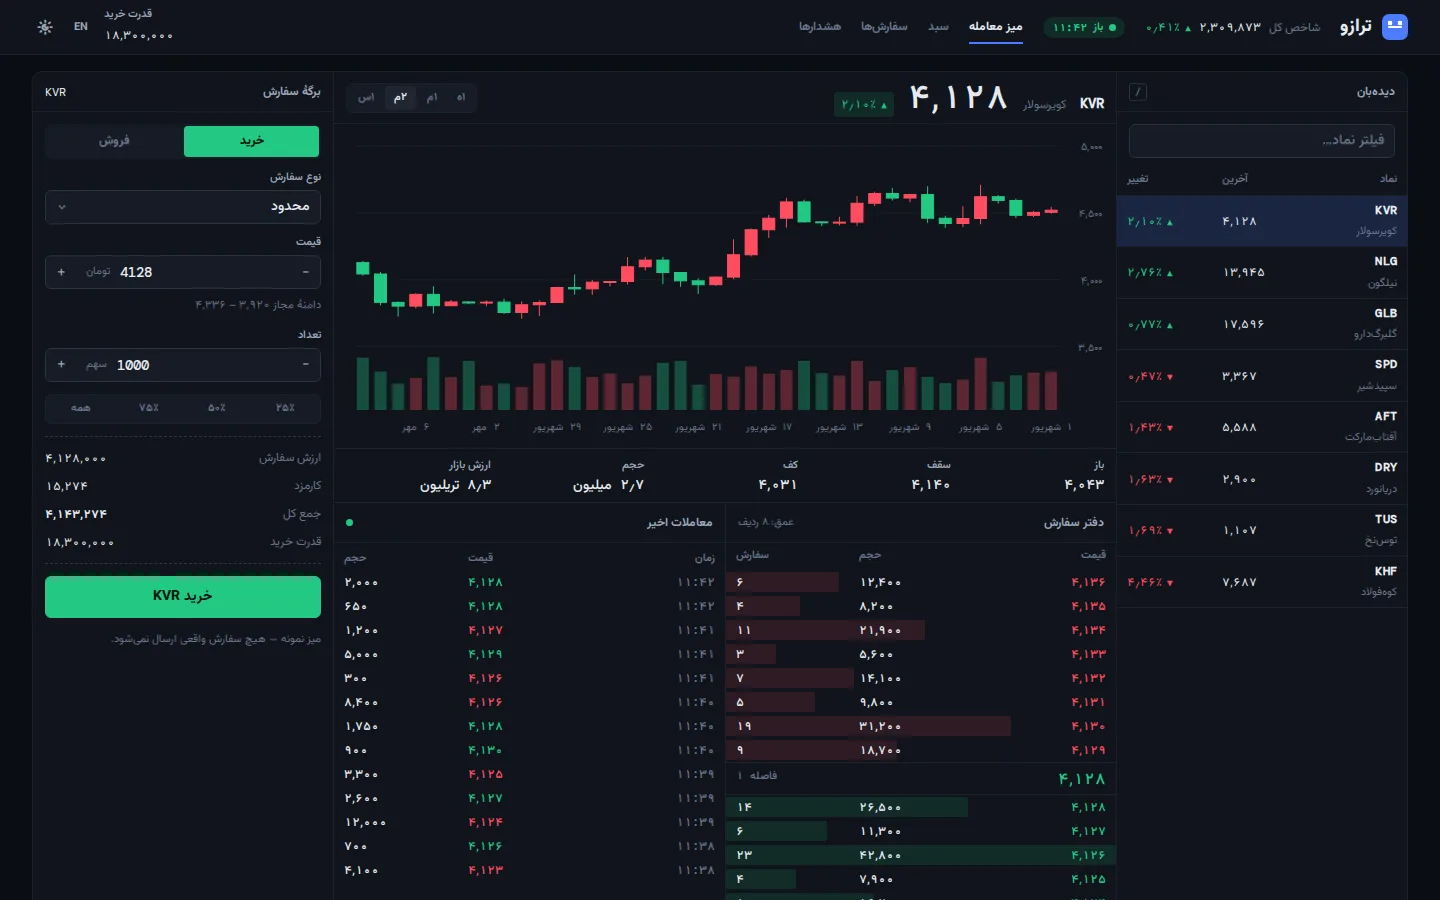Screen dimensions: 1440x900
Task: Toggle the light/dark theme sun icon
Action: pyautogui.click(x=45, y=27)
